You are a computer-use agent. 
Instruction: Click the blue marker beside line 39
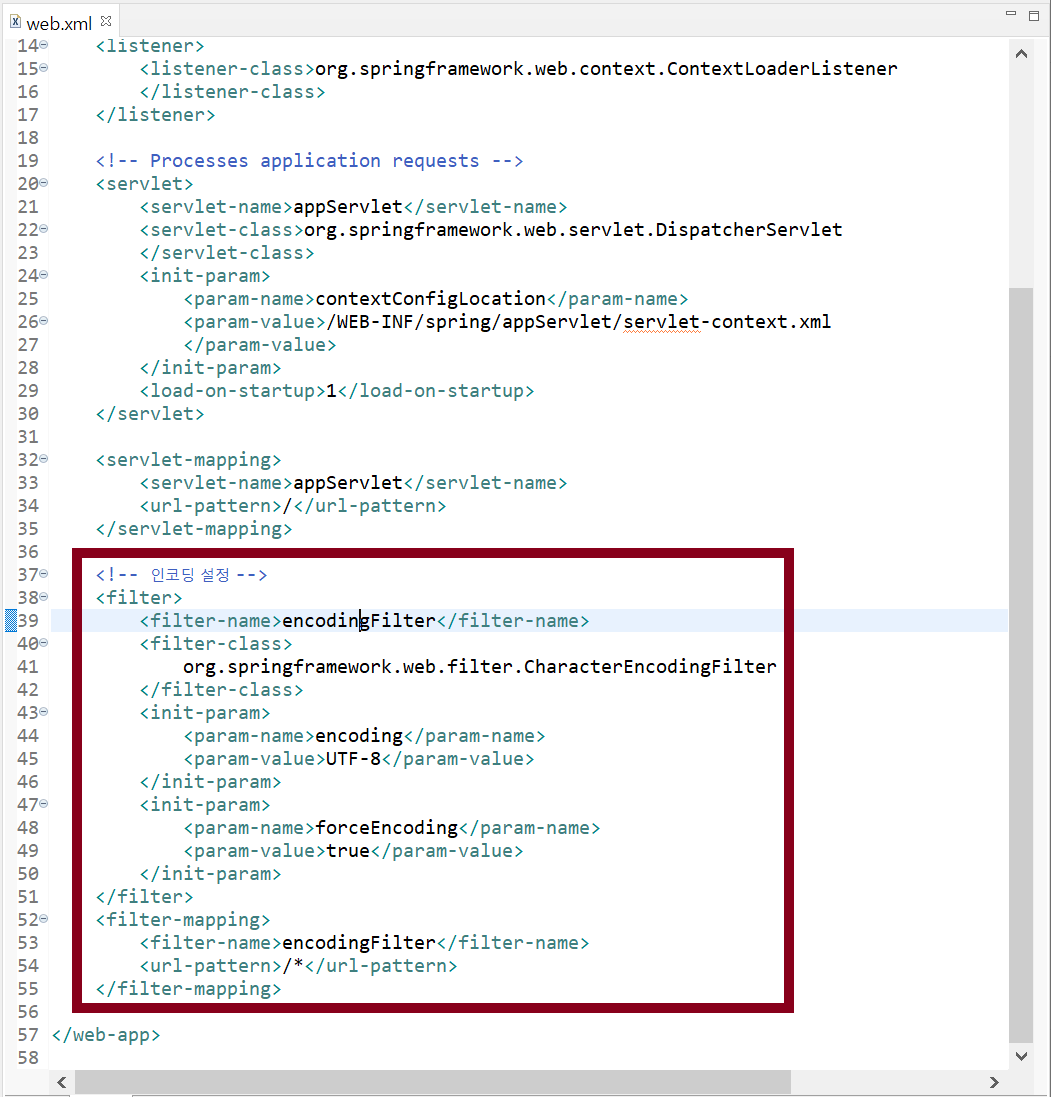(x=10, y=620)
